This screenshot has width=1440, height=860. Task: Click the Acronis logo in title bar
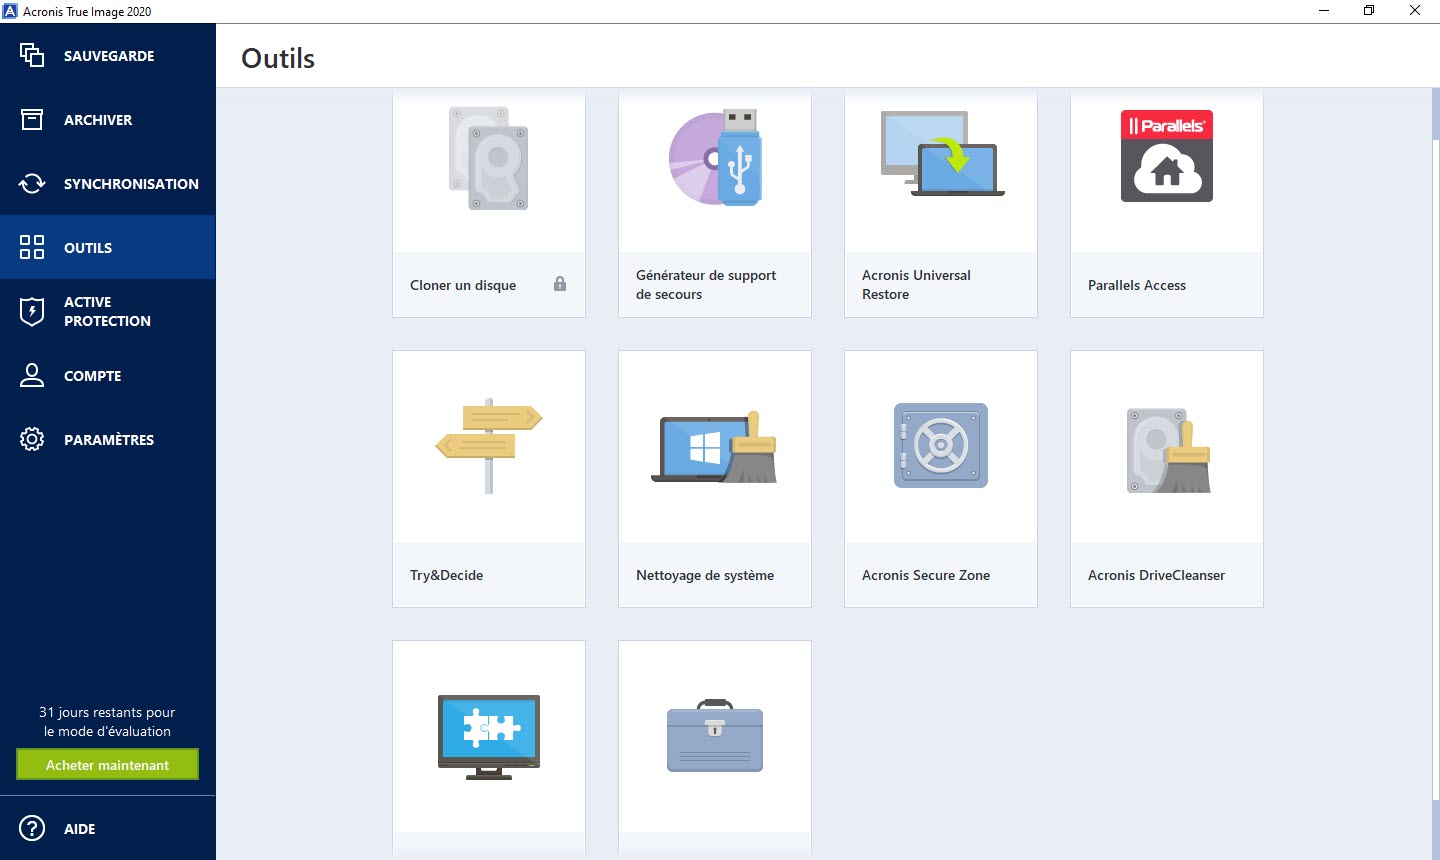point(10,11)
